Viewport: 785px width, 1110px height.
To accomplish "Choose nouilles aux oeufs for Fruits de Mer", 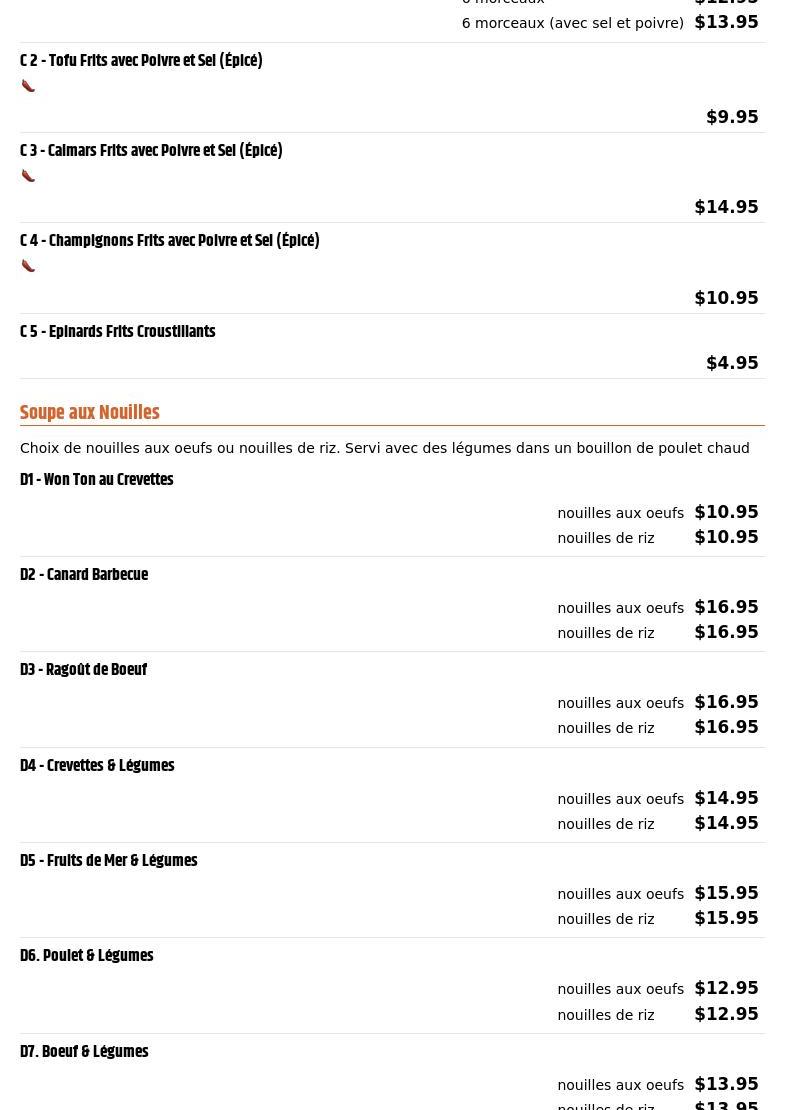I will pos(620,894).
